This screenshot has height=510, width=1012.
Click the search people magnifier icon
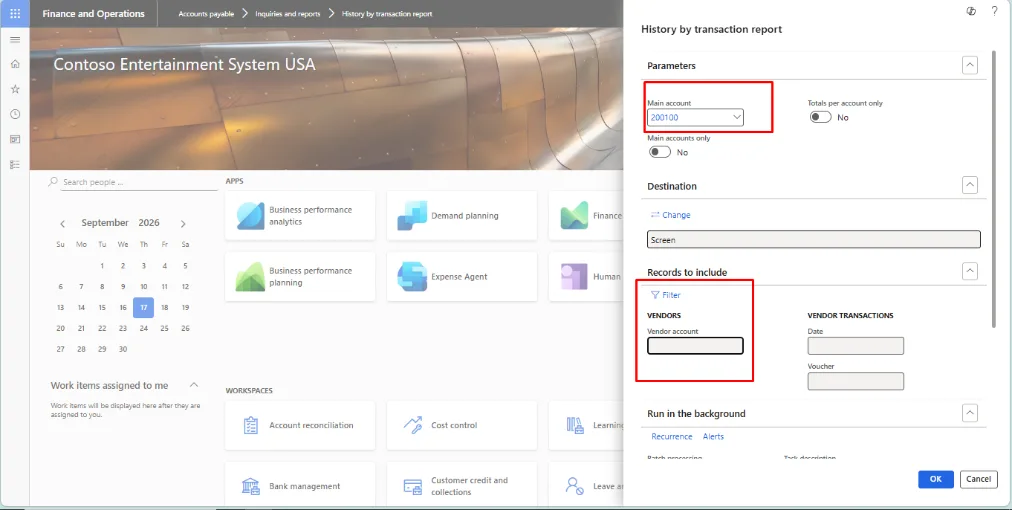point(54,182)
